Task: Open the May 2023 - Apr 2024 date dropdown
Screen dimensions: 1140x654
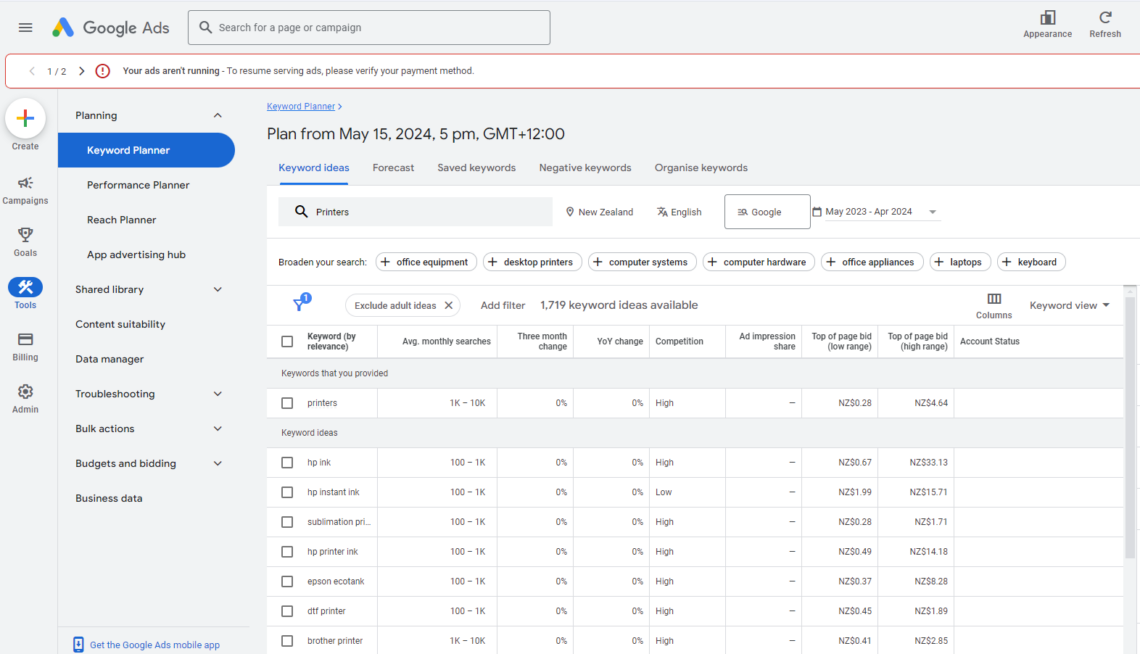Action: coord(875,211)
